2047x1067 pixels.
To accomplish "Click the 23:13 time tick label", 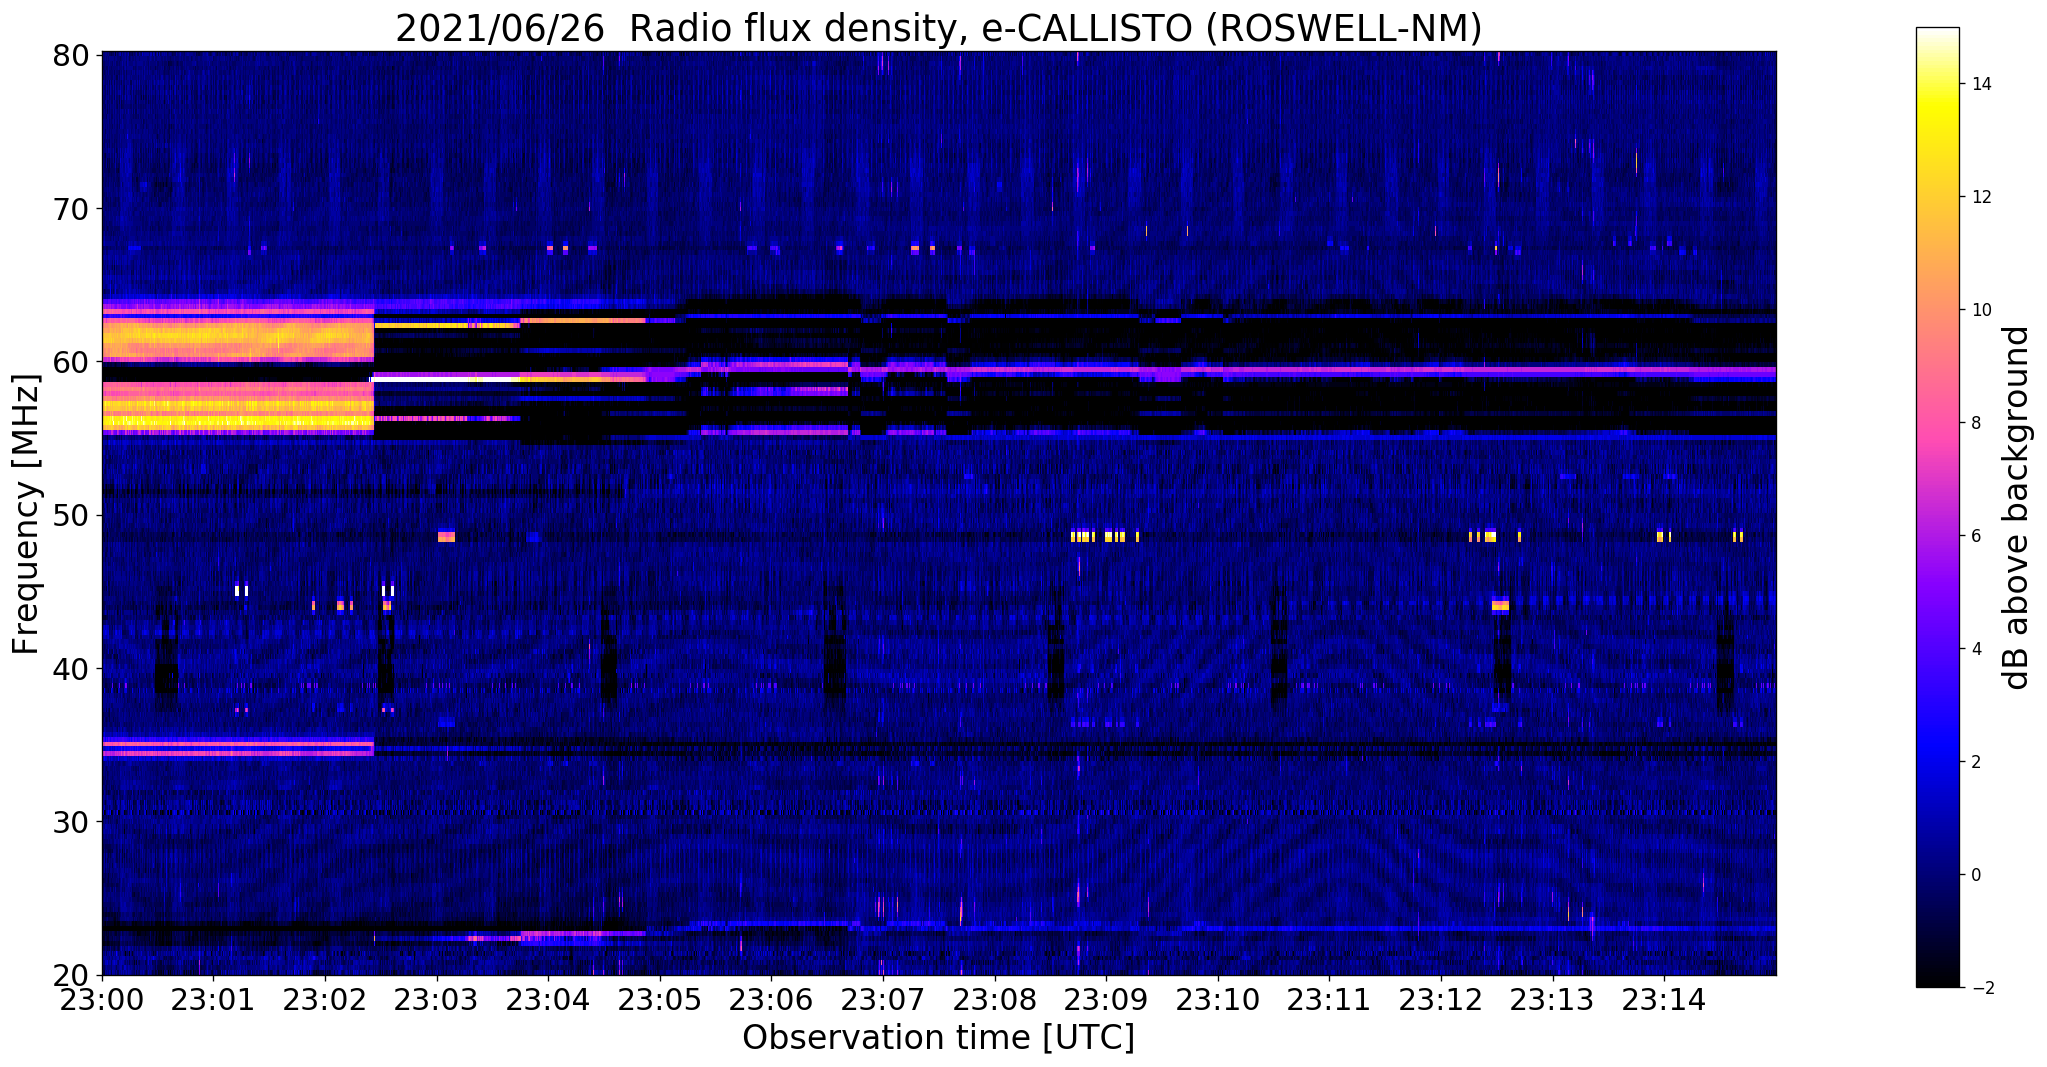I will coord(1552,1000).
